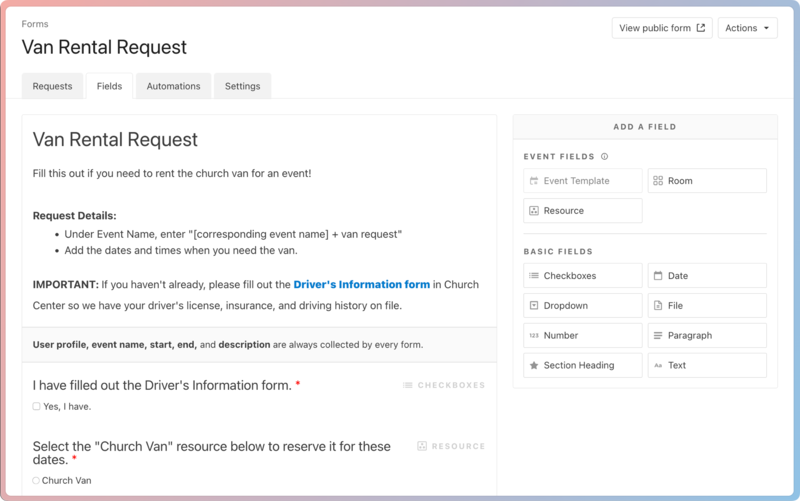Add a Number basic field
Image resolution: width=800 pixels, height=501 pixels.
click(583, 335)
